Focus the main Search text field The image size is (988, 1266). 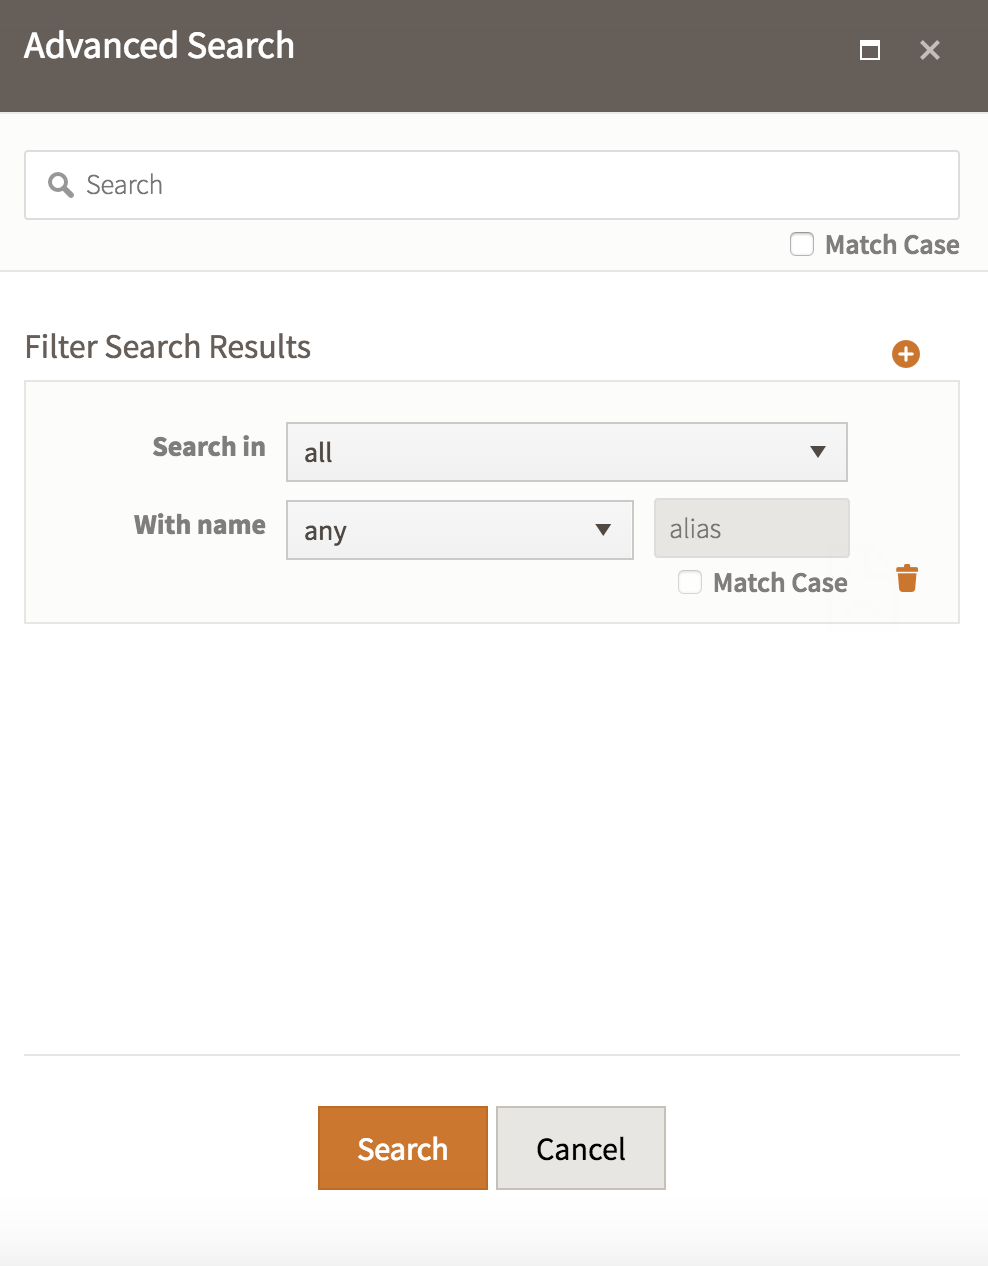pos(510,185)
